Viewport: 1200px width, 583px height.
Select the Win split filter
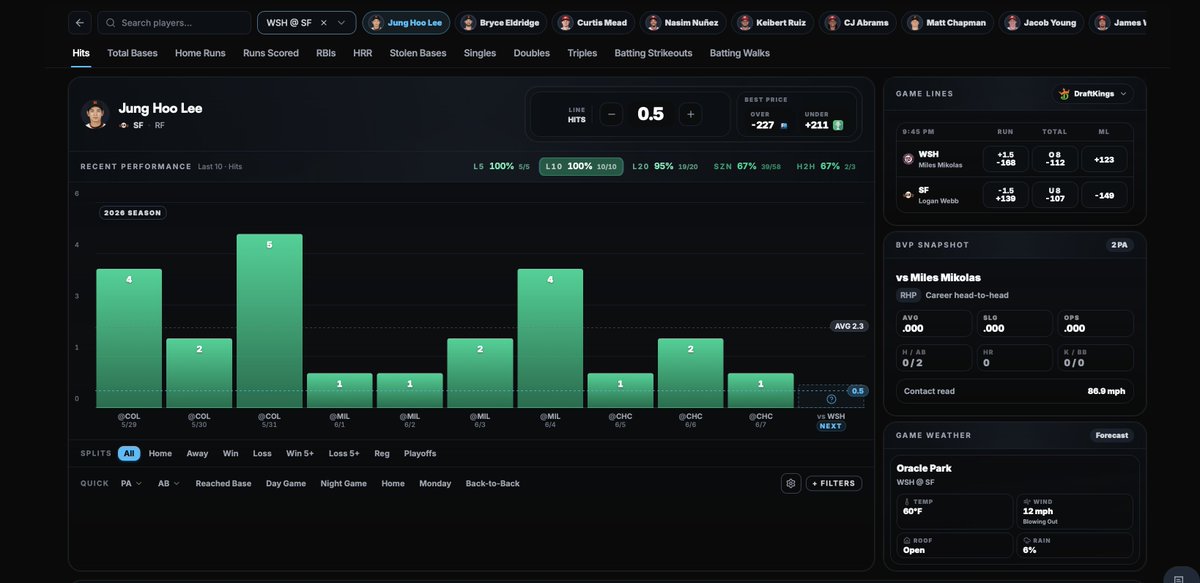(x=230, y=453)
